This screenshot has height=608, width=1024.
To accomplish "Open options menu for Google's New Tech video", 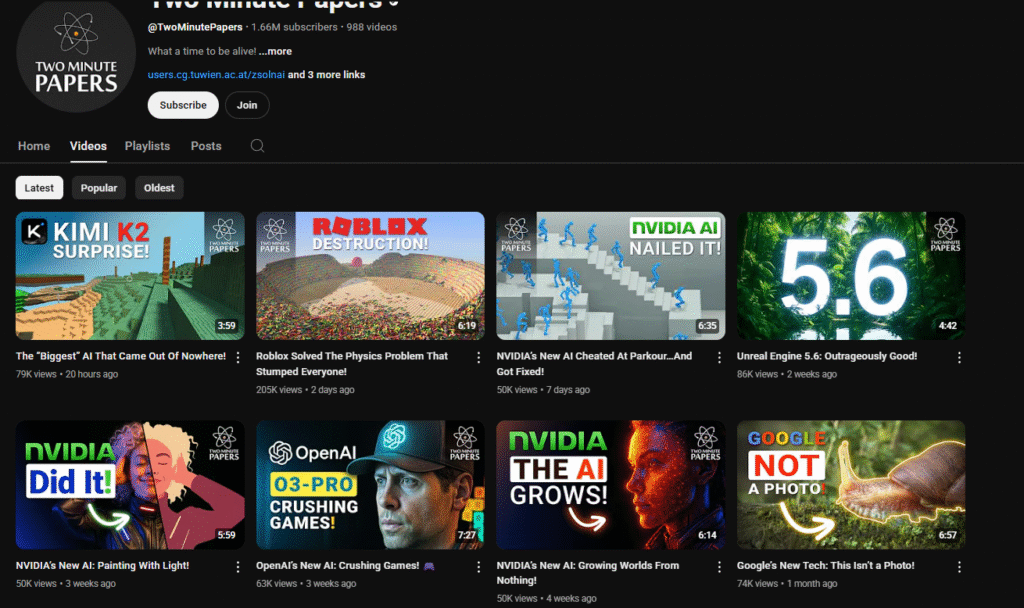I will click(x=959, y=567).
